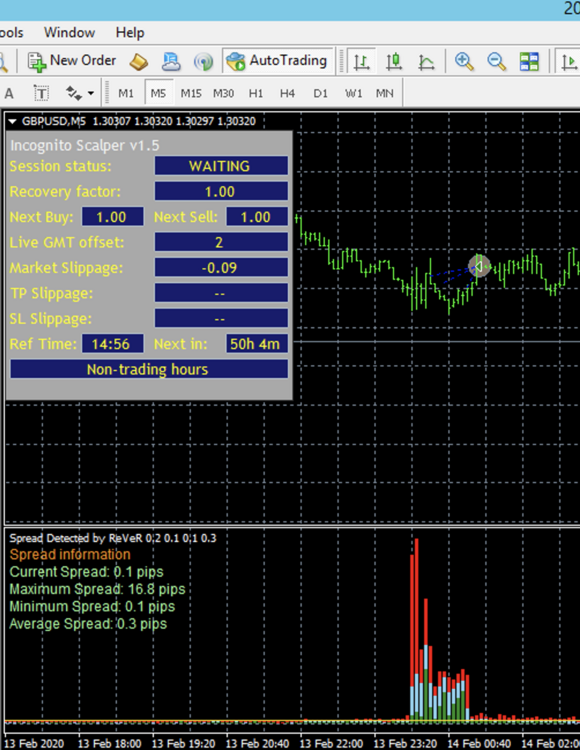Select the letter A text tool
Screen dimensions: 580x750
[9, 93]
